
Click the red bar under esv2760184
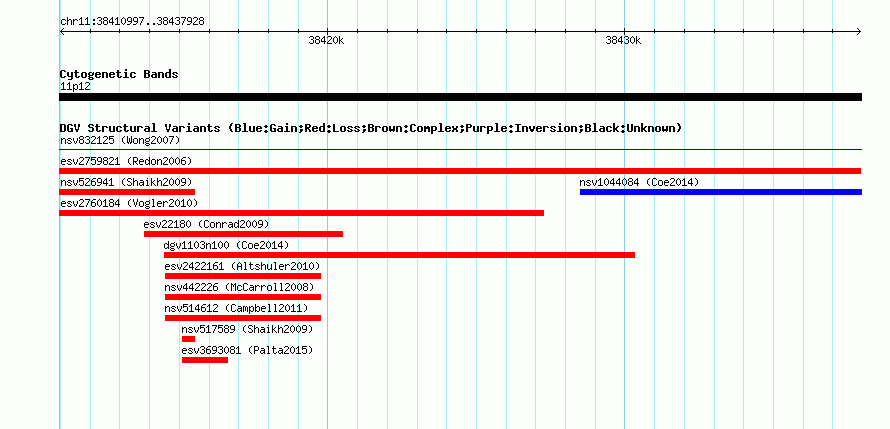pyautogui.click(x=301, y=213)
